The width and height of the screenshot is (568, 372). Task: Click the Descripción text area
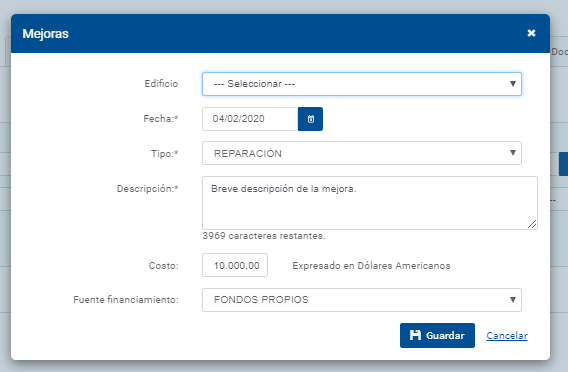coord(369,203)
